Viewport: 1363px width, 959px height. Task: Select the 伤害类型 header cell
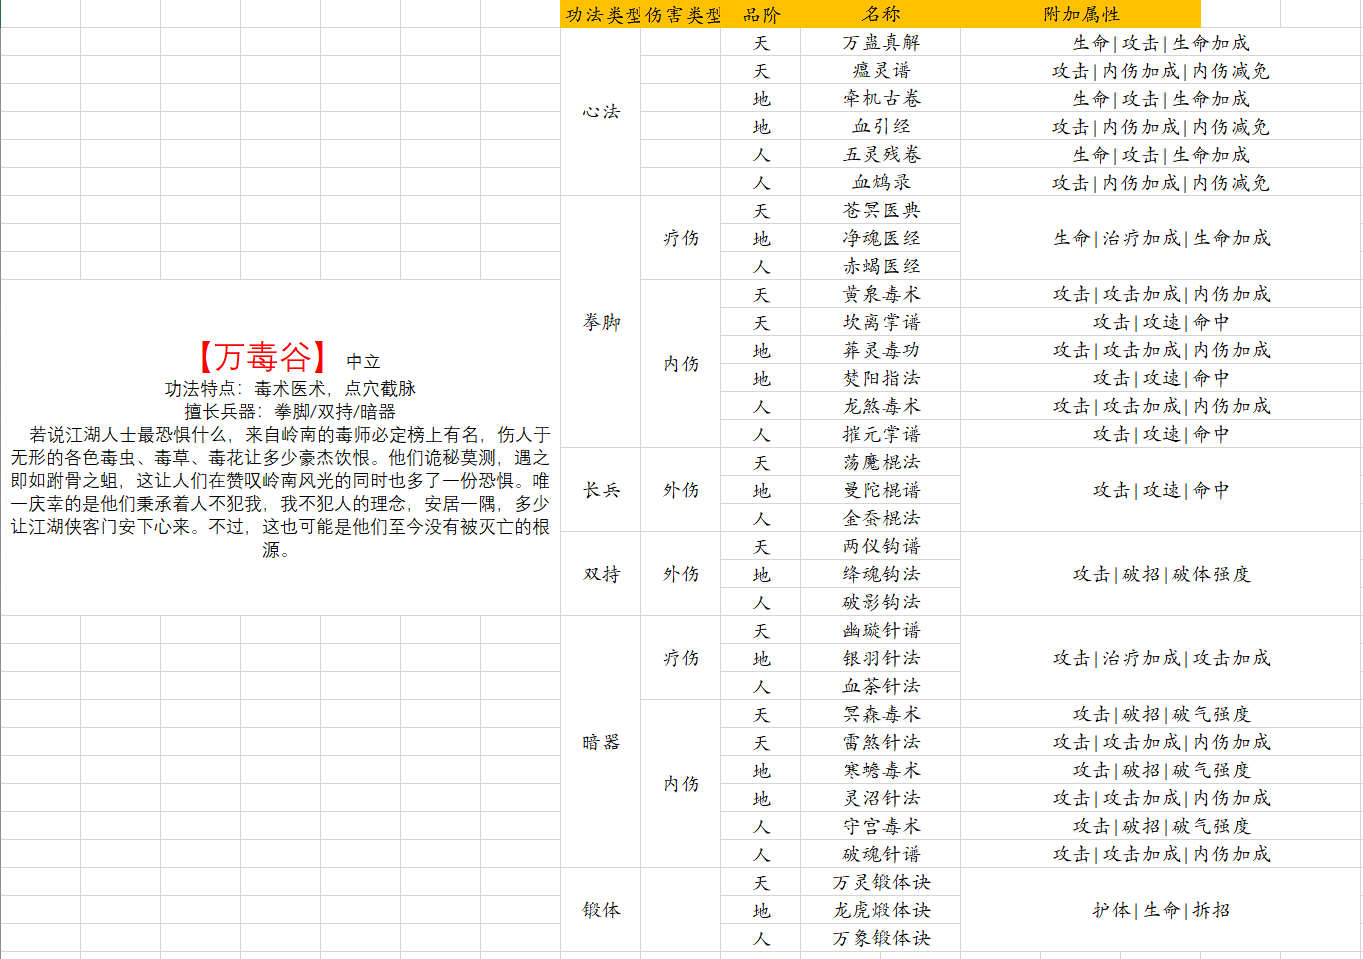(x=681, y=14)
